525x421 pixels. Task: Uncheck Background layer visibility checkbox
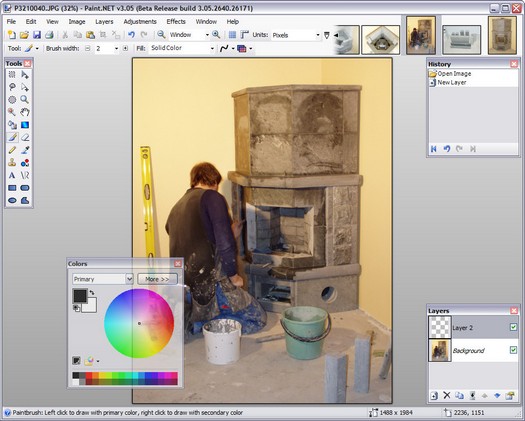(513, 350)
